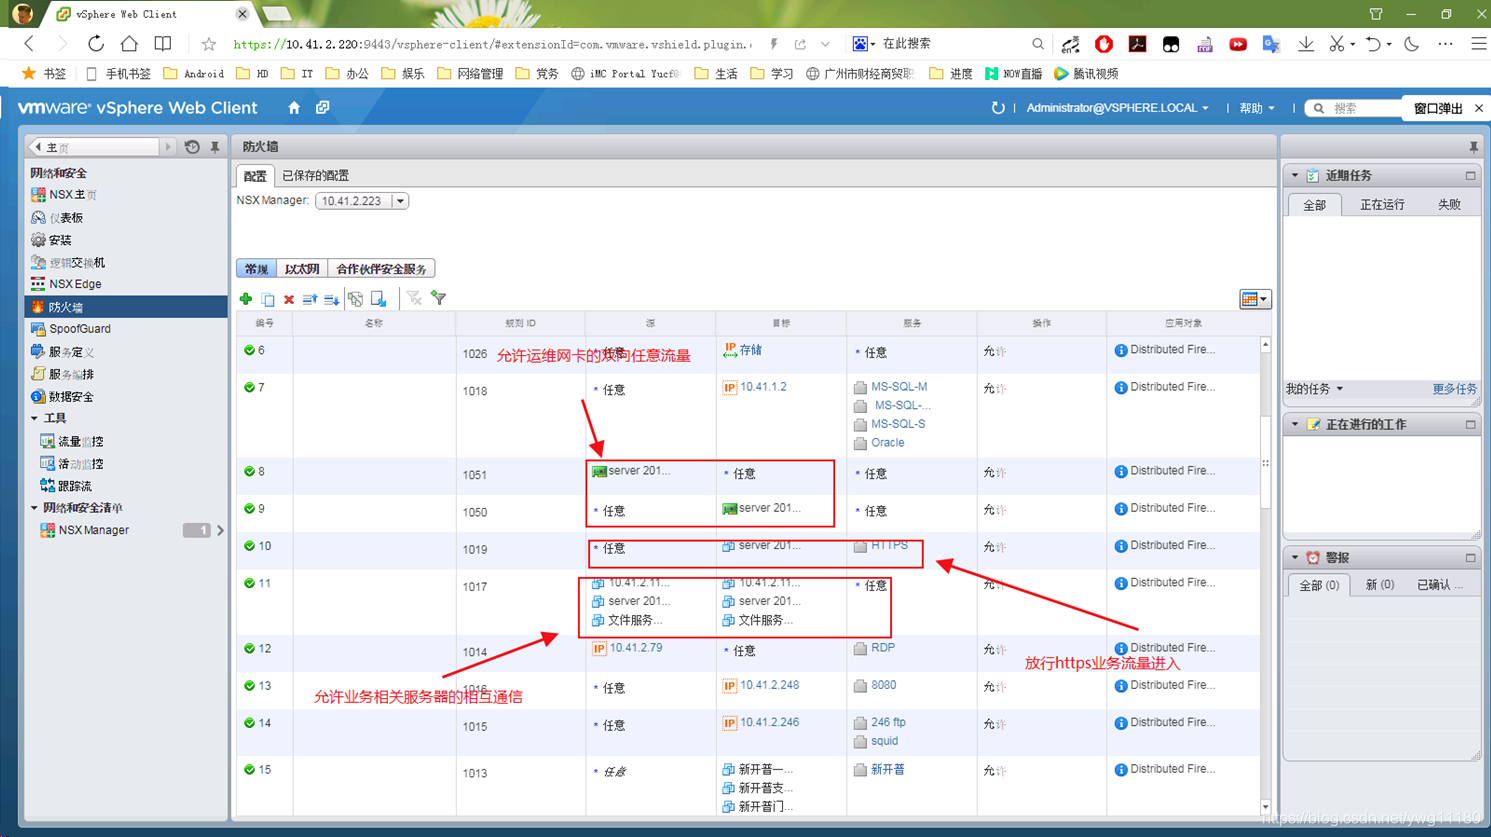Collapse the Alarms panel
The height and width of the screenshot is (837, 1491).
1295,558
